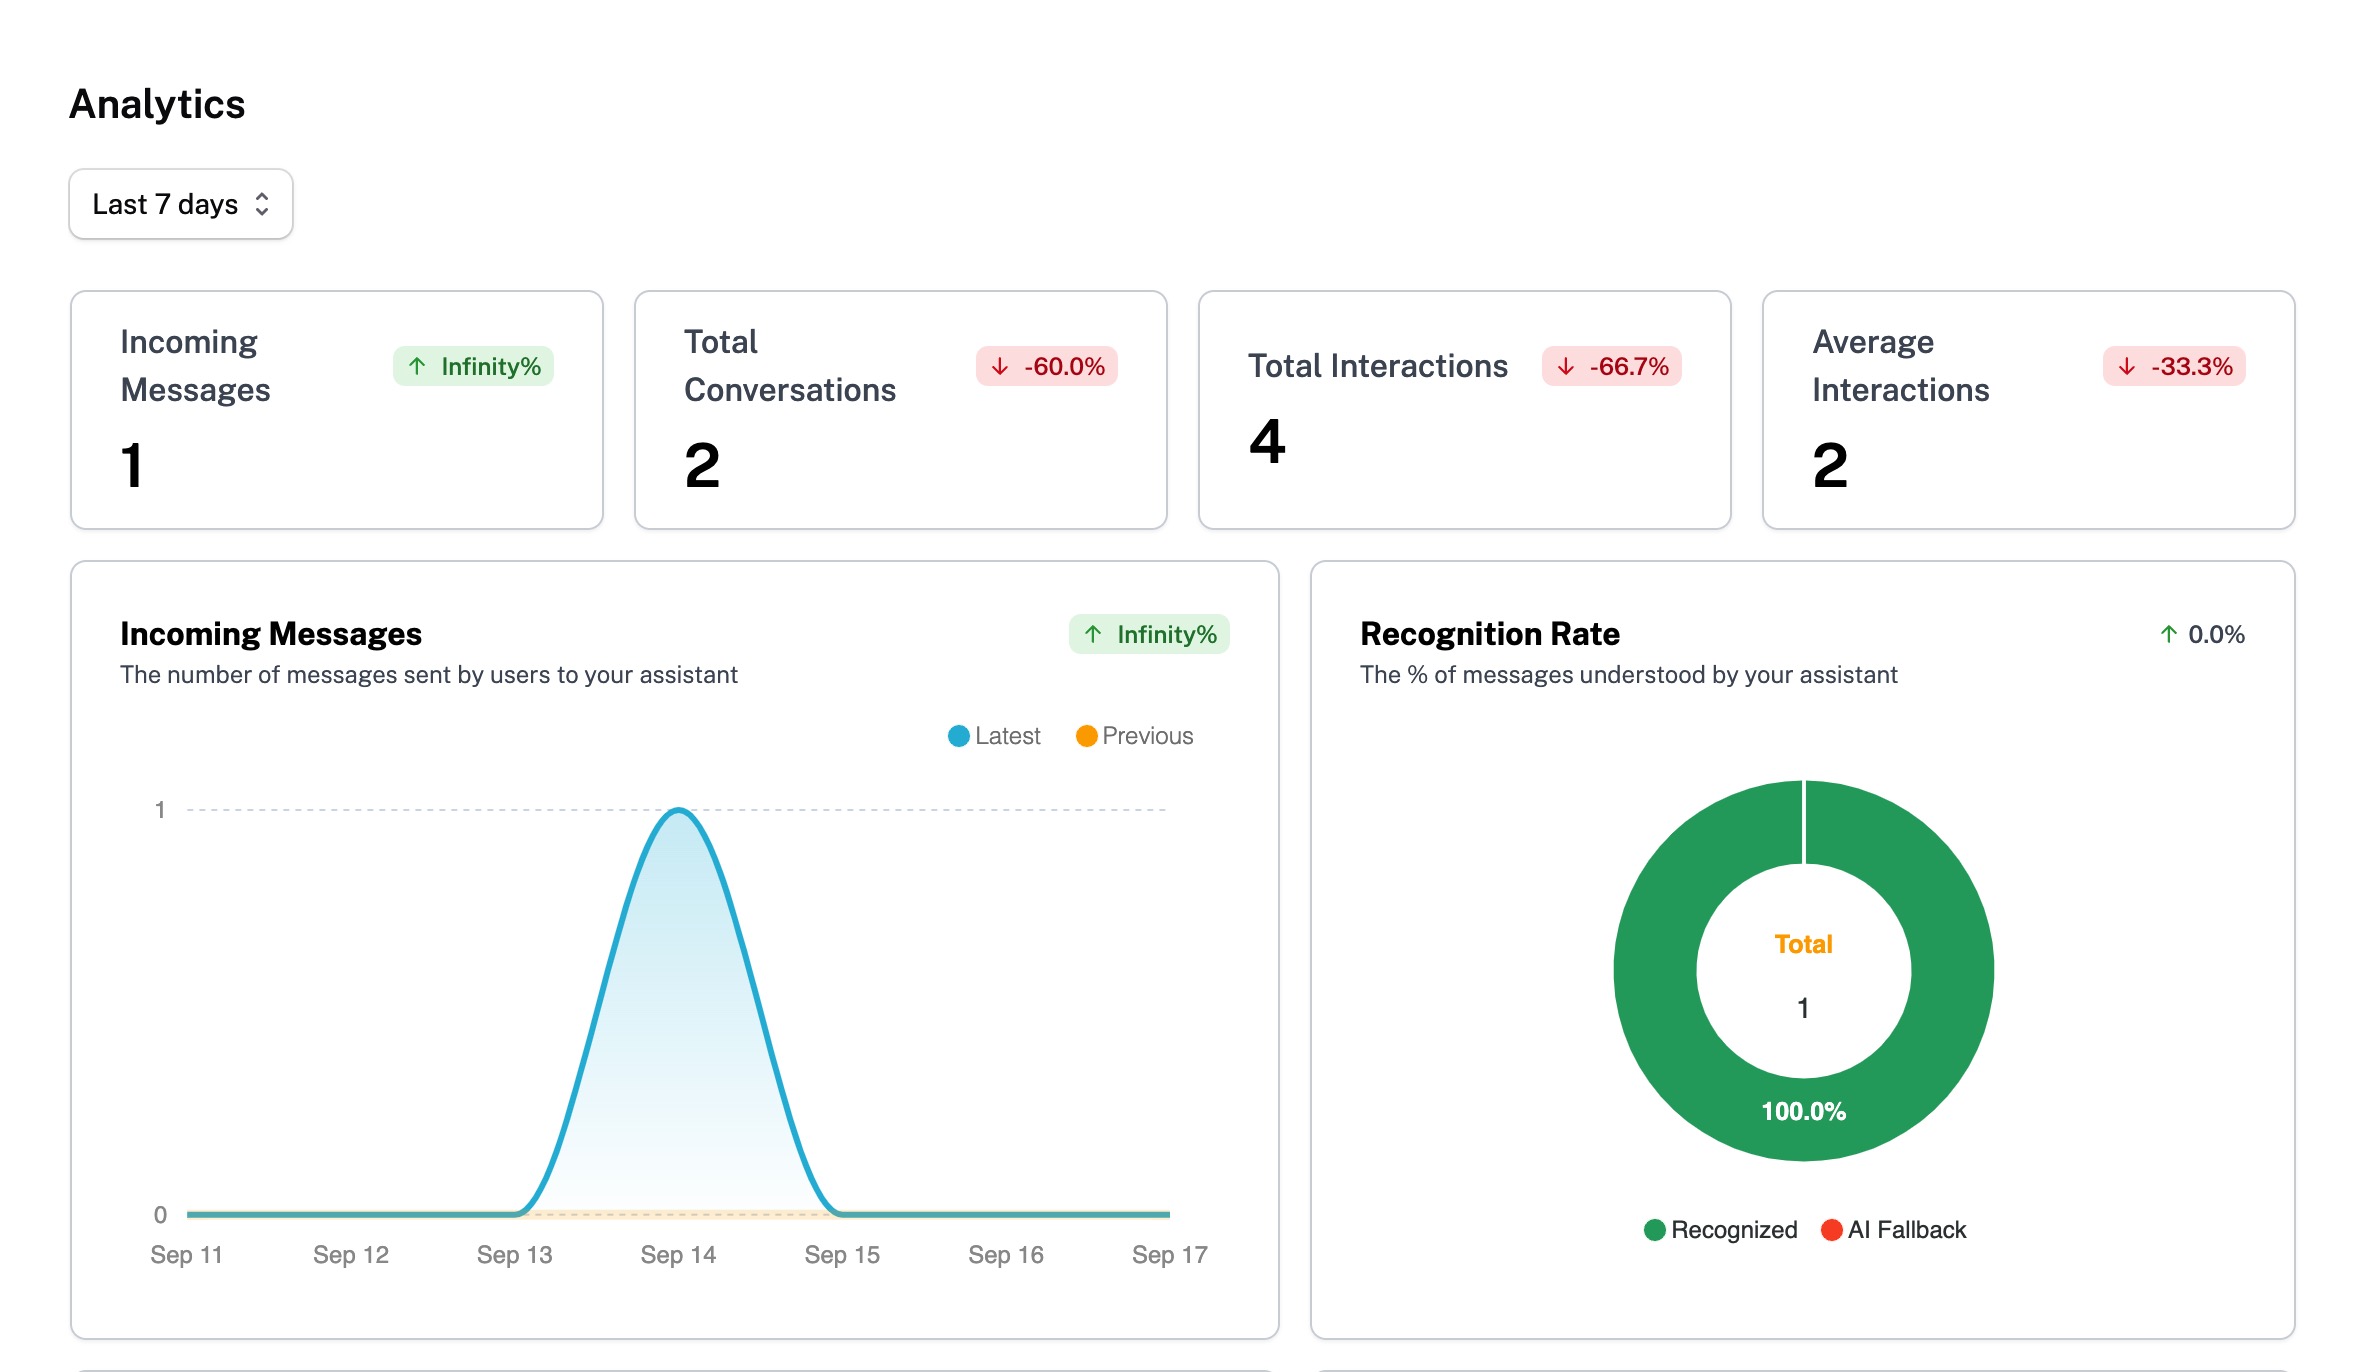Viewport: 2368px width, 1372px height.
Task: Click the messages understood by assistant description
Action: pyautogui.click(x=1629, y=675)
